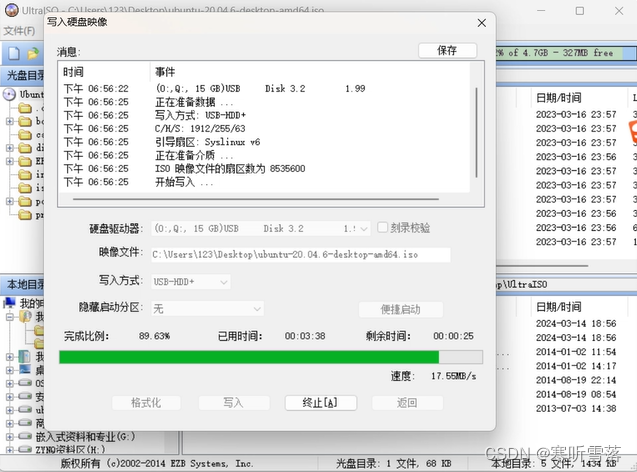Expand the 'EF' folder in disc tree
Screen dimensions: 637x472
coord(9,161)
